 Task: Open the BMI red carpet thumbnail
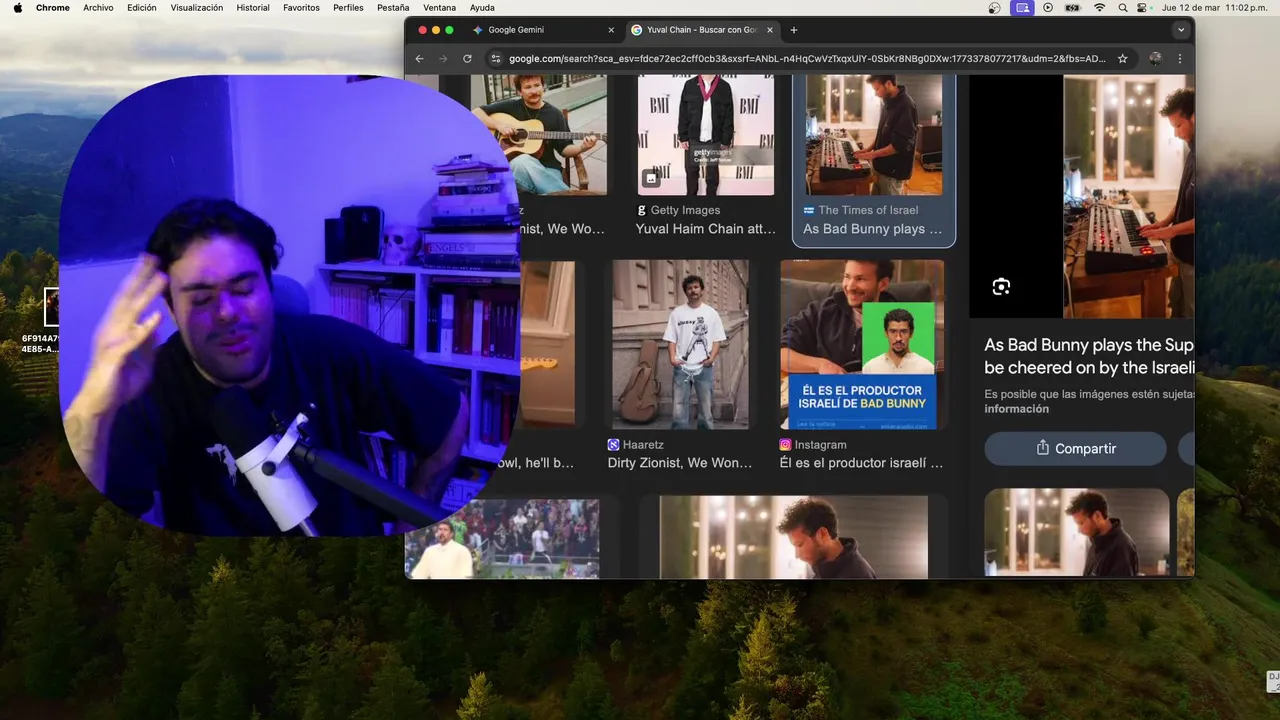[706, 134]
